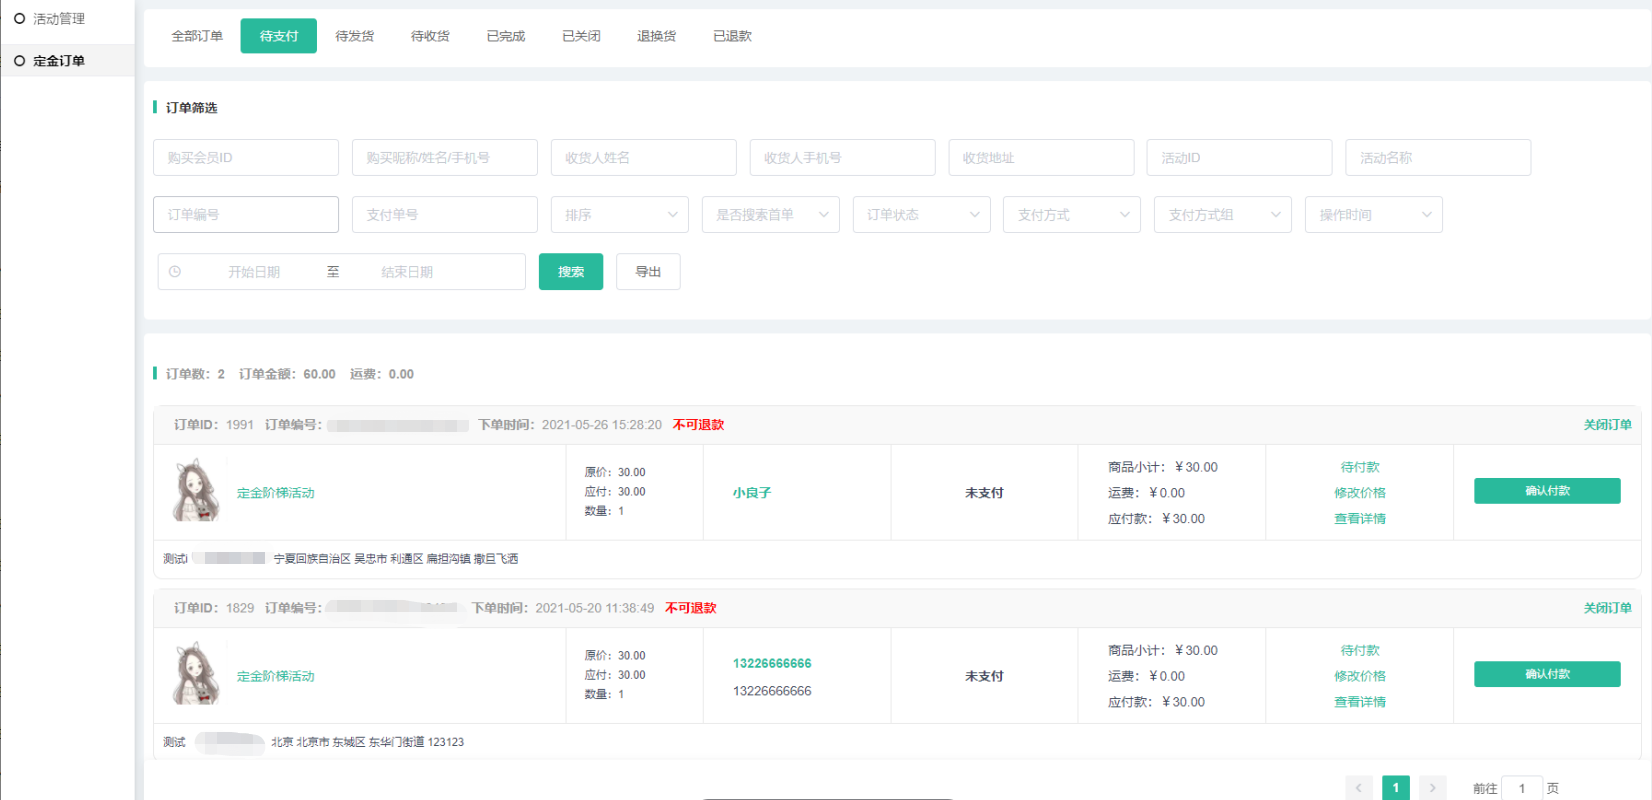Click the product thumbnail of order 1991
This screenshot has width=1652, height=800.
point(196,491)
